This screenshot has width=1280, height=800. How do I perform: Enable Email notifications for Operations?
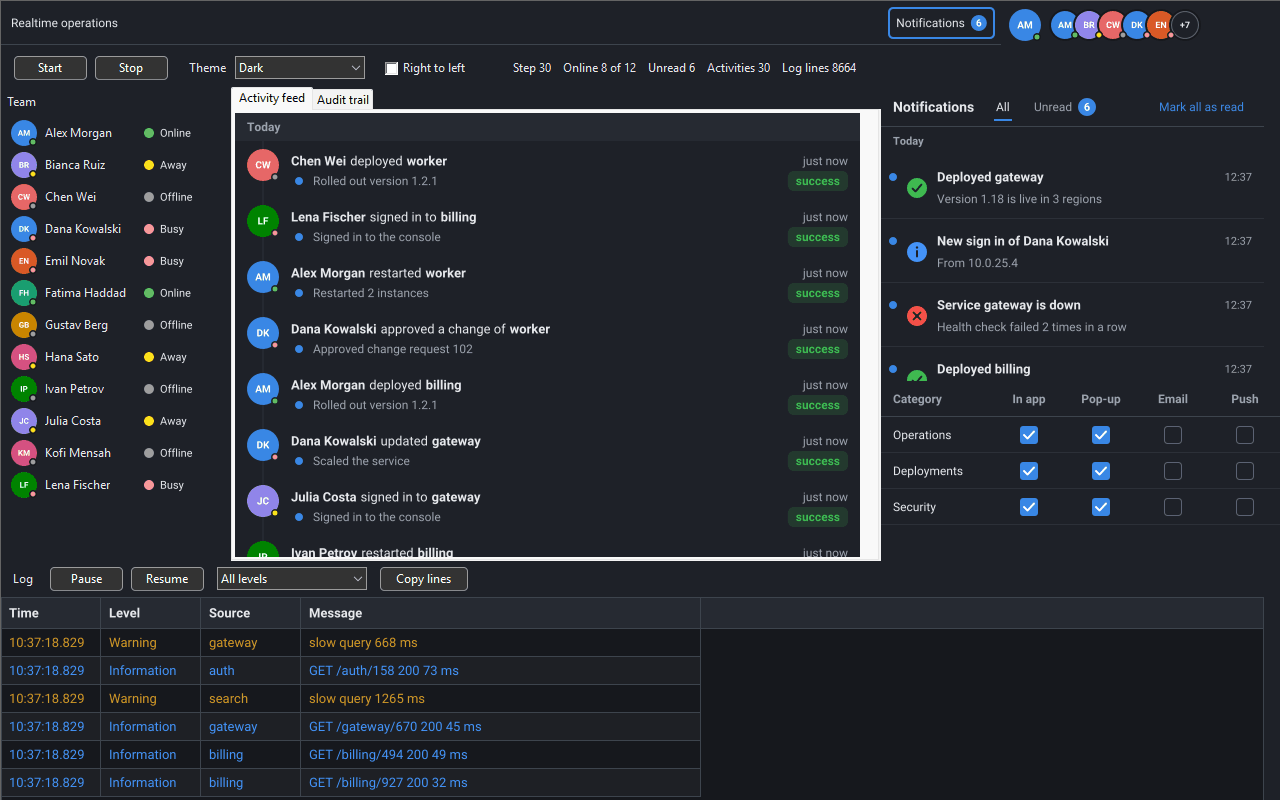1173,435
